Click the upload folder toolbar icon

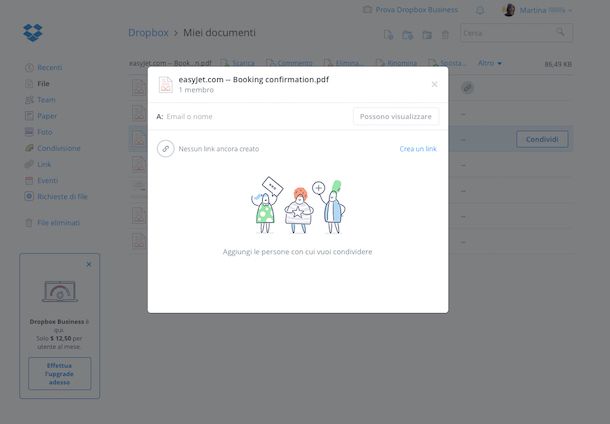pyautogui.click(x=407, y=35)
